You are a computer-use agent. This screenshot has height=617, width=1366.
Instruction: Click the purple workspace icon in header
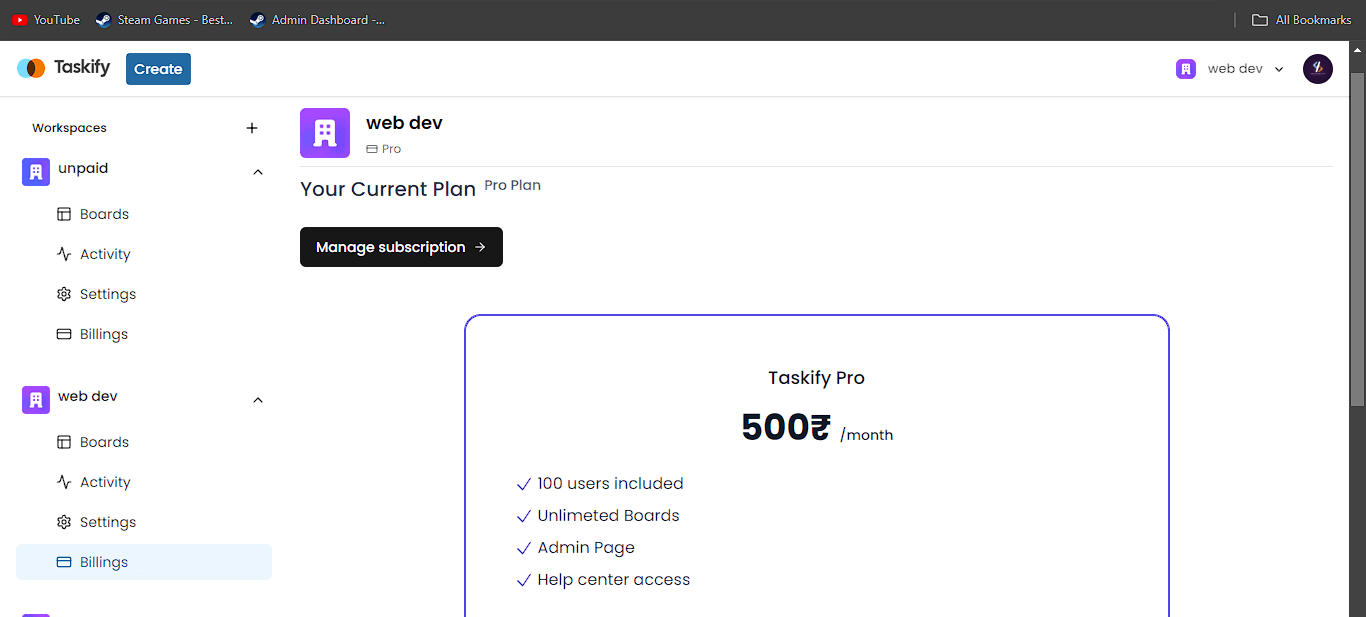[x=1186, y=69]
